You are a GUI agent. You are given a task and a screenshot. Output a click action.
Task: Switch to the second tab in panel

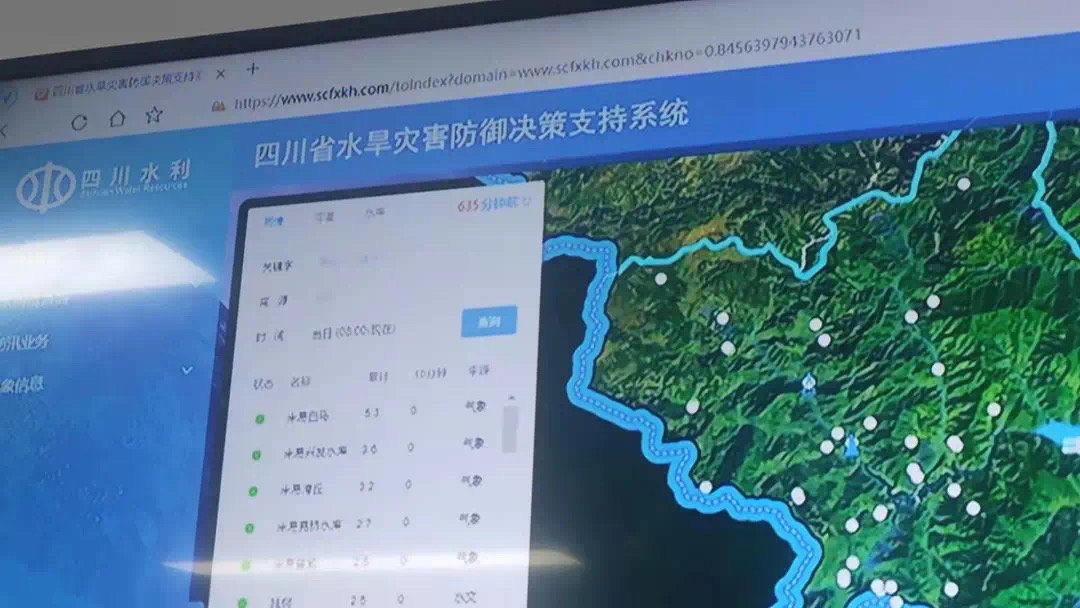point(323,217)
